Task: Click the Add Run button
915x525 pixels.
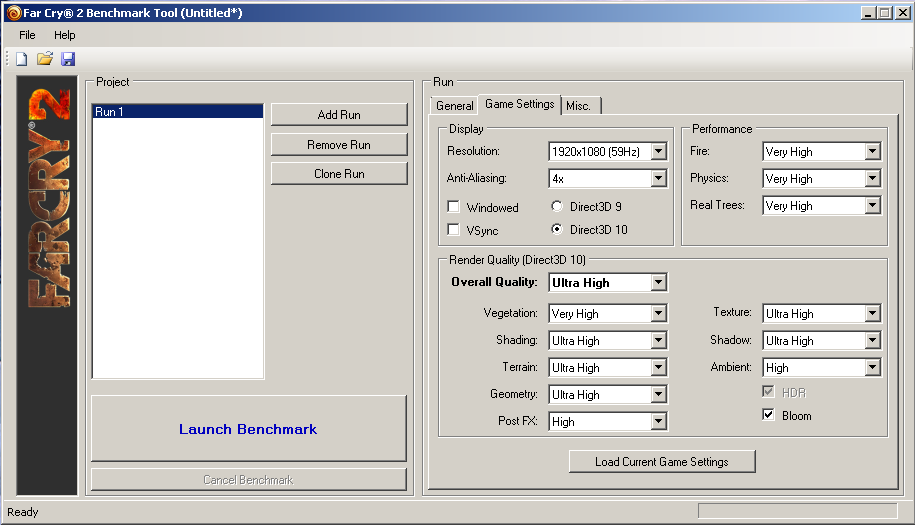Action: click(339, 115)
